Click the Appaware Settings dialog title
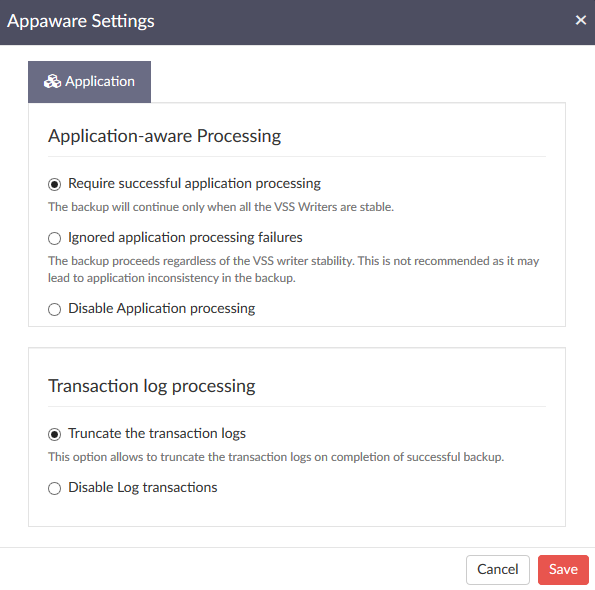This screenshot has height=590, width=595. (81, 21)
